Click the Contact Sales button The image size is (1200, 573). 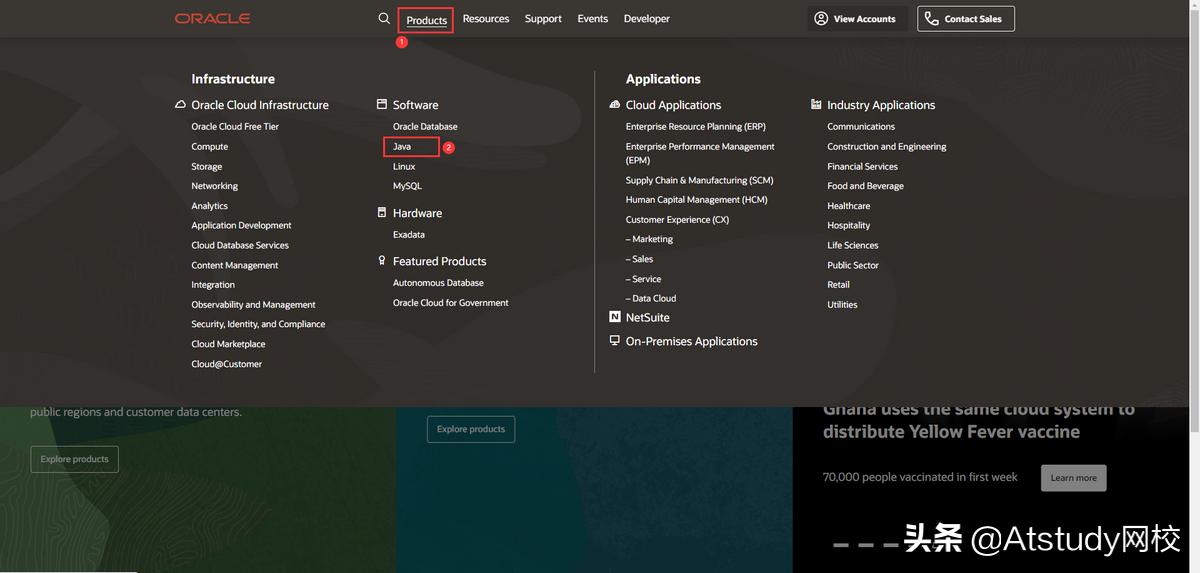965,19
